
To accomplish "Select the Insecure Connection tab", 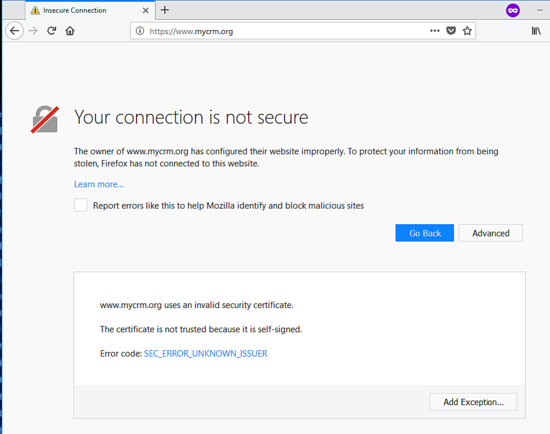I will click(x=90, y=11).
